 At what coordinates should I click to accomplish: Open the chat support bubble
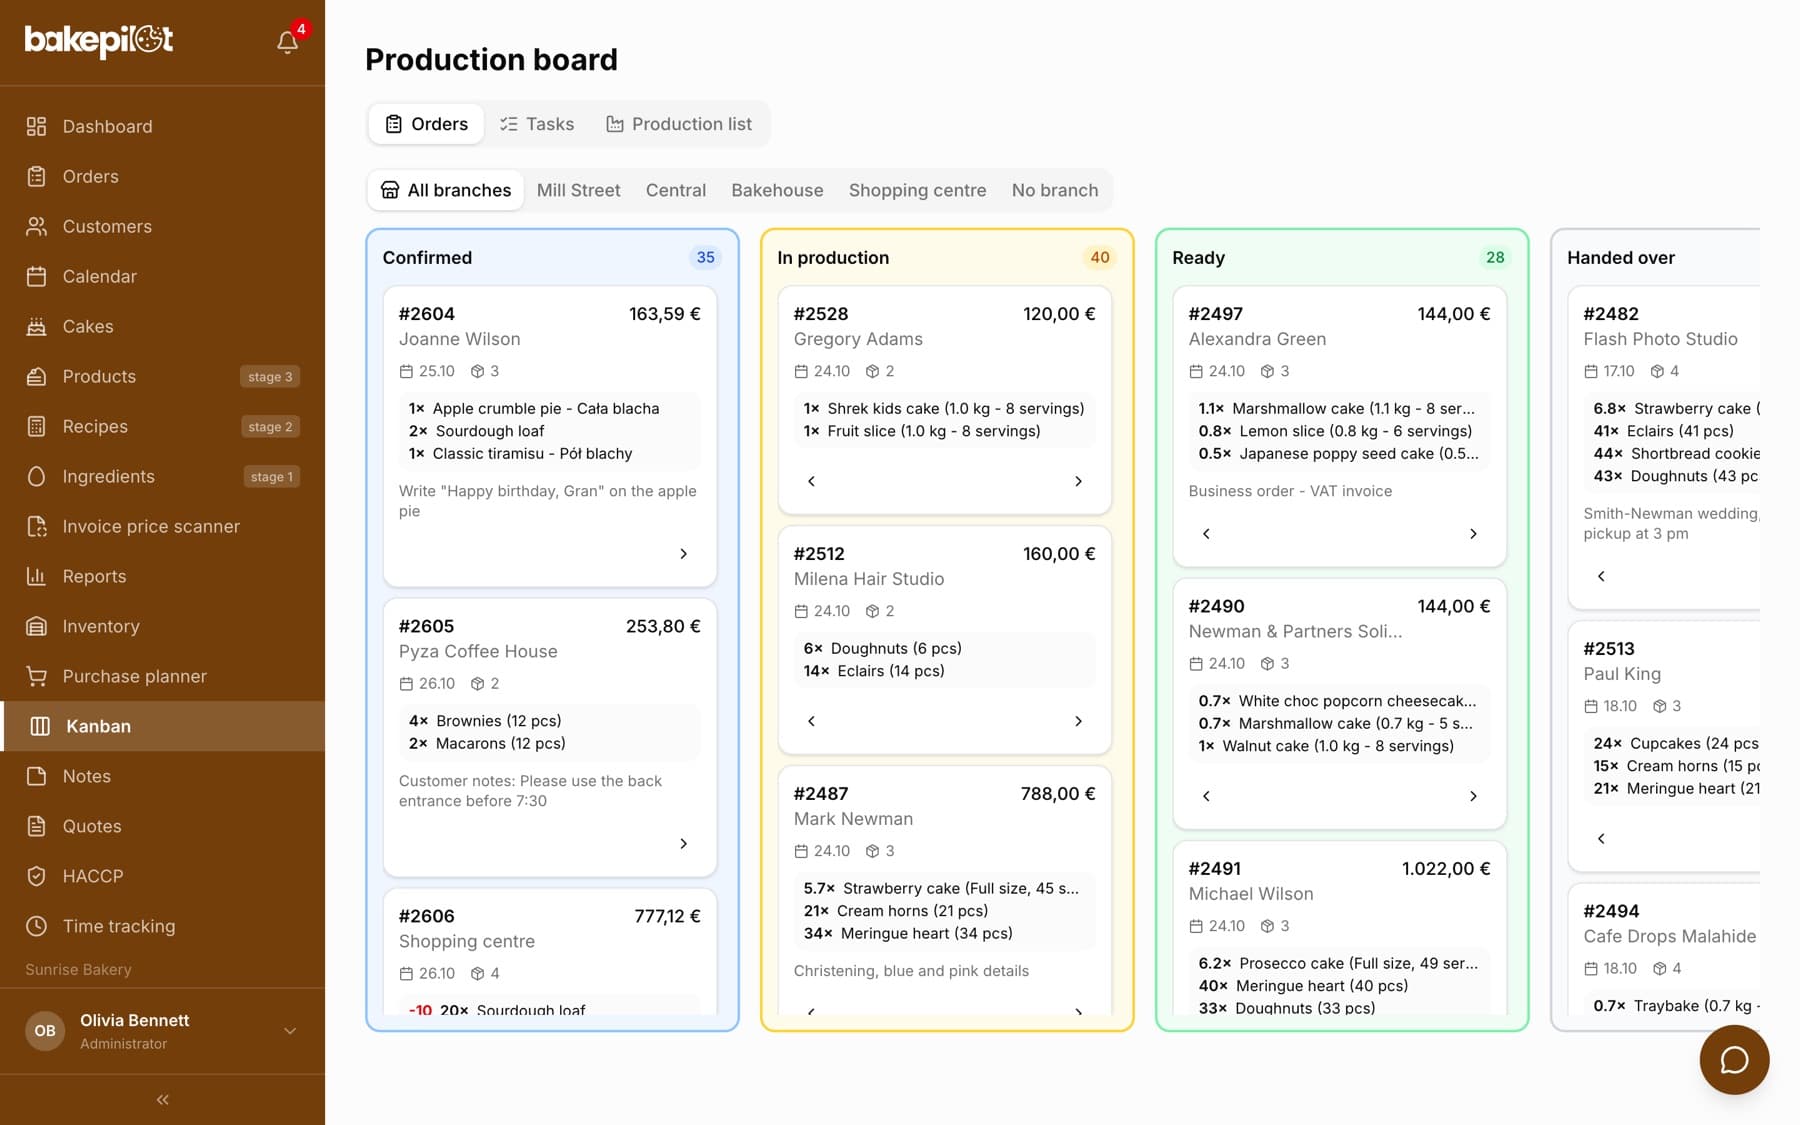point(1734,1060)
